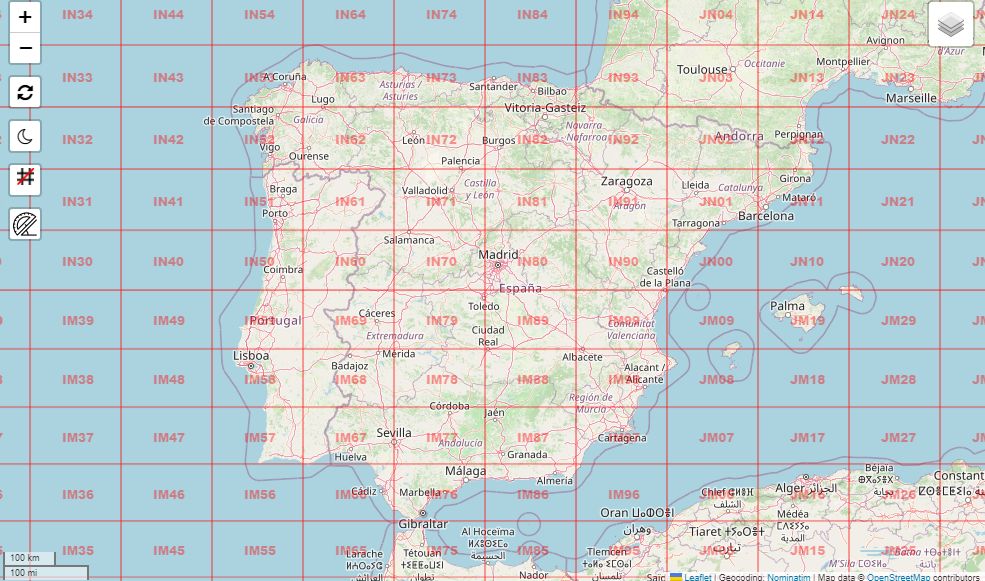This screenshot has height=581, width=985.
Task: Refresh the map with the reload icon
Action: click(24, 91)
